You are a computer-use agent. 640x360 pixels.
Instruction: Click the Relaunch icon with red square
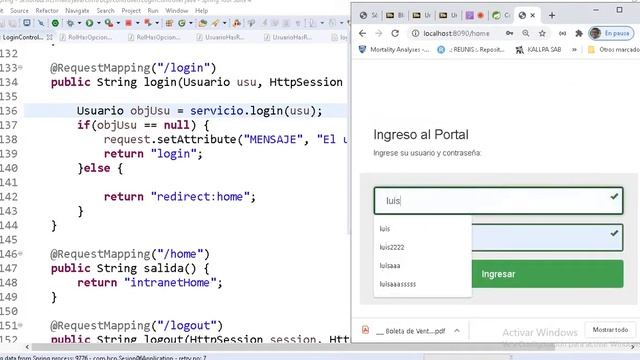(x=148, y=23)
